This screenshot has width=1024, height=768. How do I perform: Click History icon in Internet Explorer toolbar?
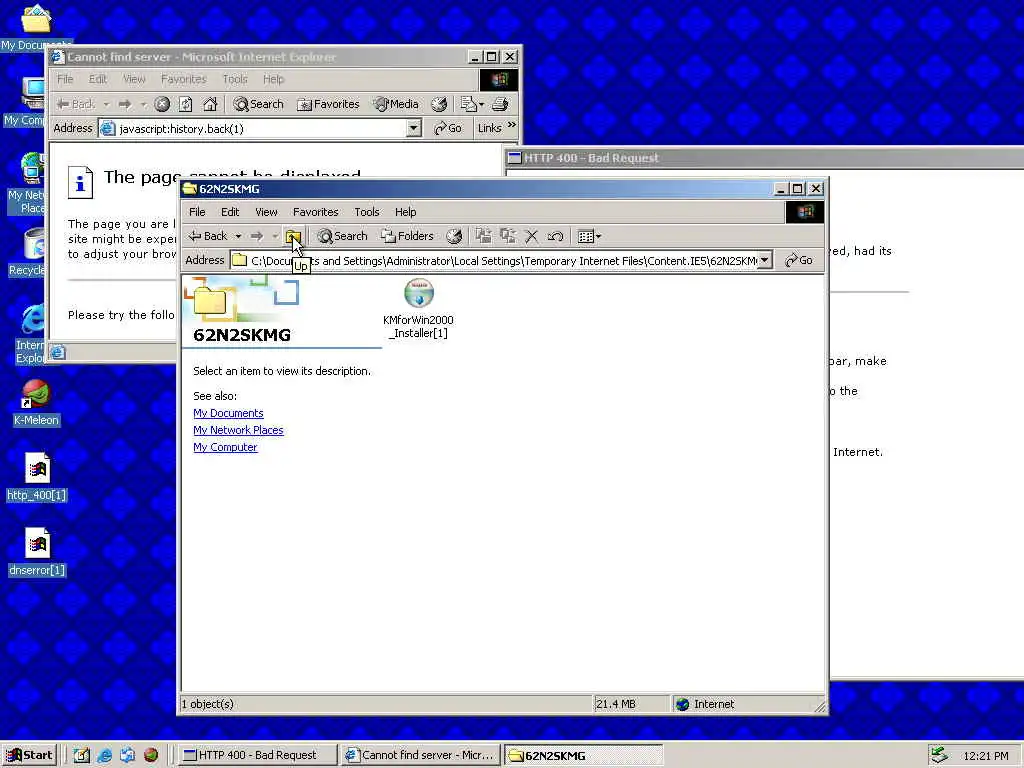(439, 104)
